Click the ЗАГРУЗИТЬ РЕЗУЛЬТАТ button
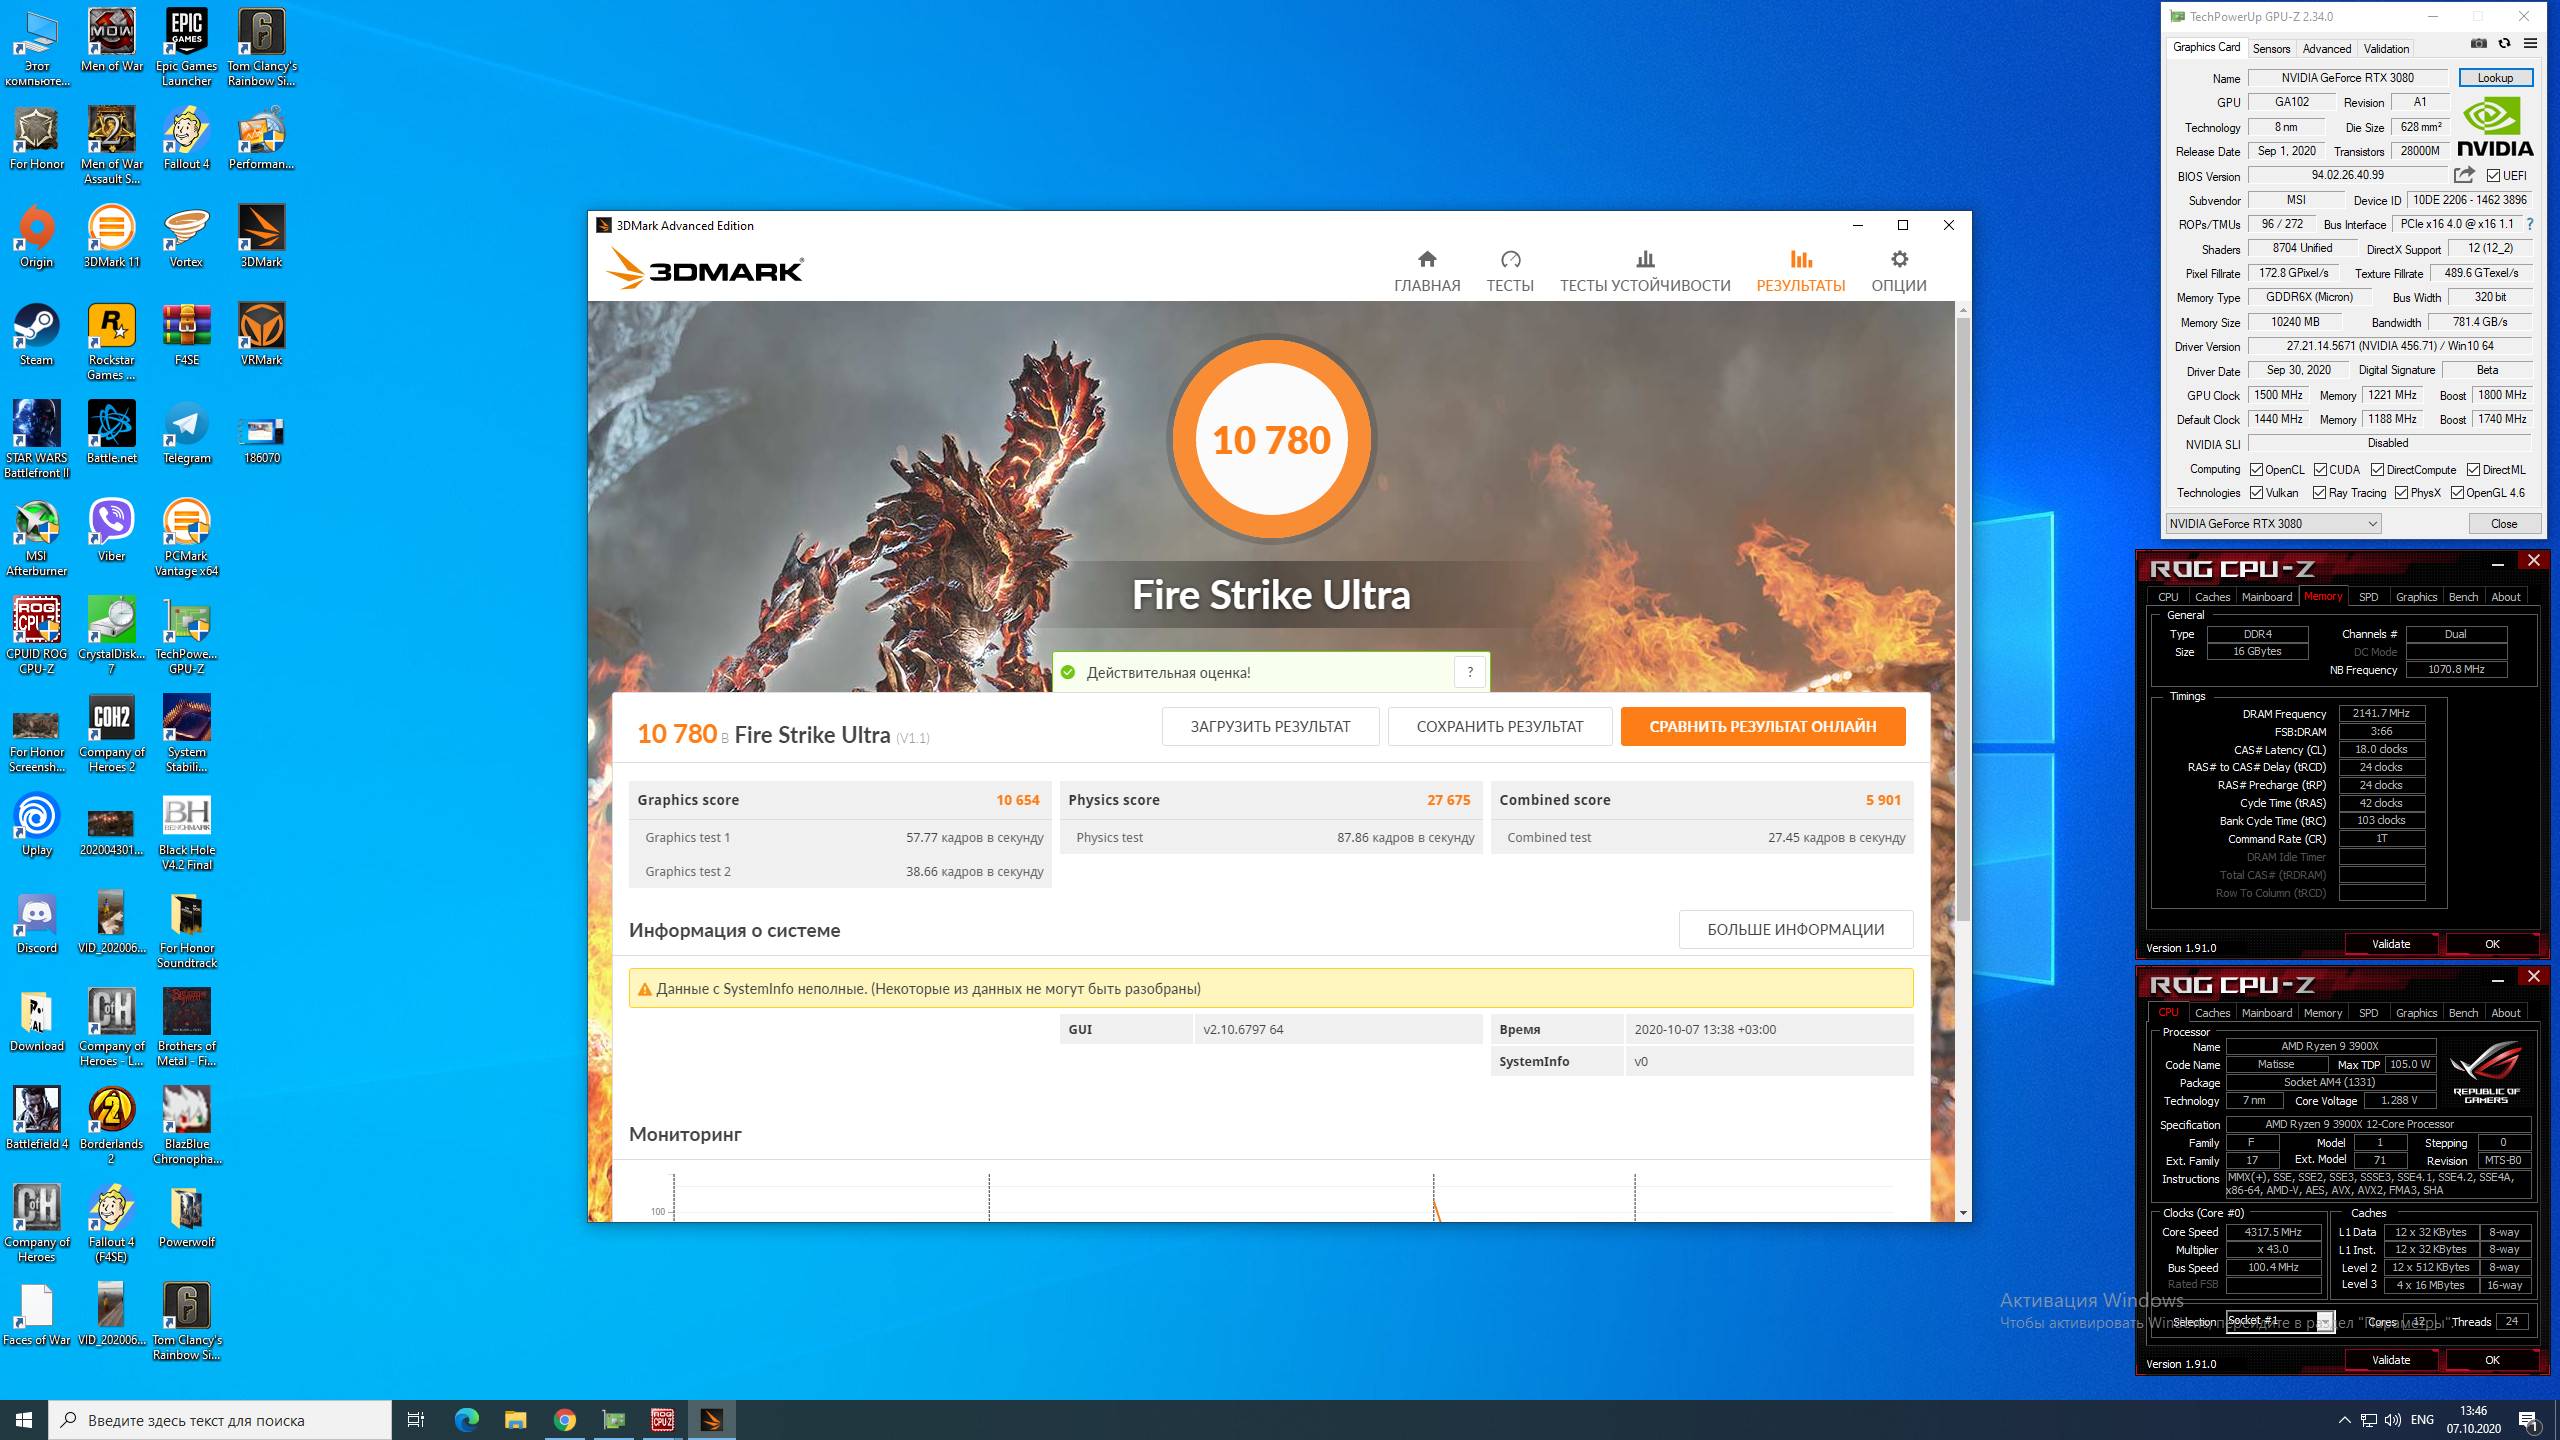Screen dimensions: 2560x1440 [1270, 727]
